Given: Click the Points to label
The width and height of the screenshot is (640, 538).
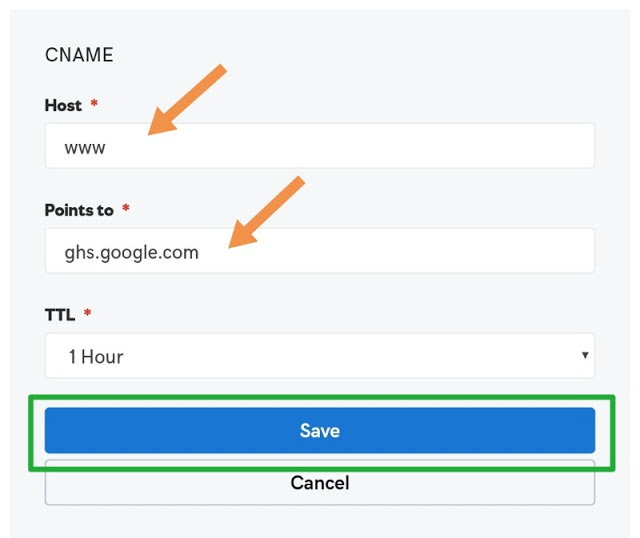Looking at the screenshot, I should (x=79, y=210).
